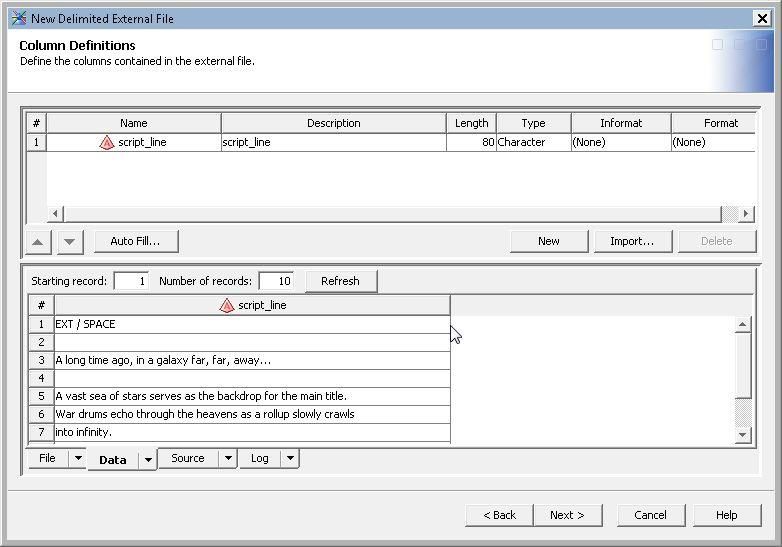Screen dimensions: 782x547
Task: Click the Format column header
Action: click(x=714, y=123)
